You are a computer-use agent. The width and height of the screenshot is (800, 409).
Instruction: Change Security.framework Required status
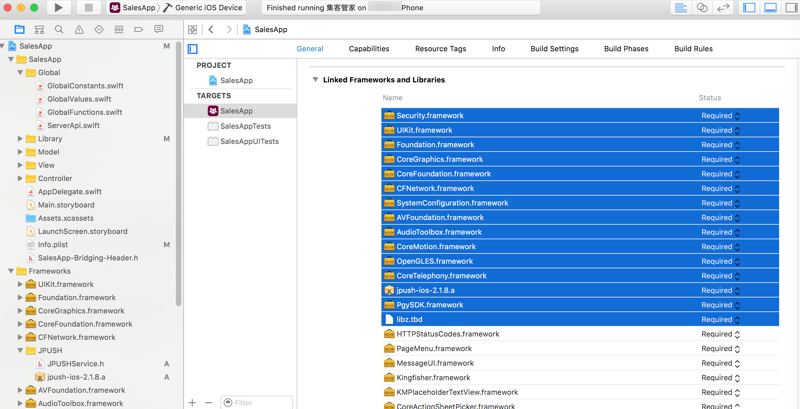point(720,116)
